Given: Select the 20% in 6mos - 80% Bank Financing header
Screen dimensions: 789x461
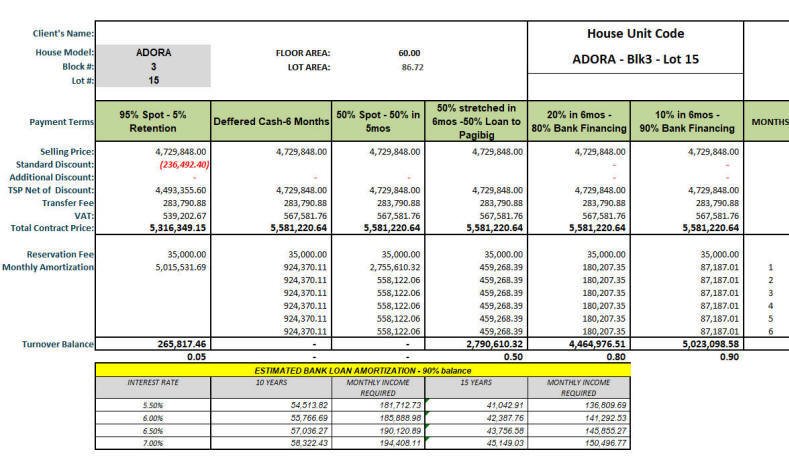Looking at the screenshot, I should click(x=581, y=121).
